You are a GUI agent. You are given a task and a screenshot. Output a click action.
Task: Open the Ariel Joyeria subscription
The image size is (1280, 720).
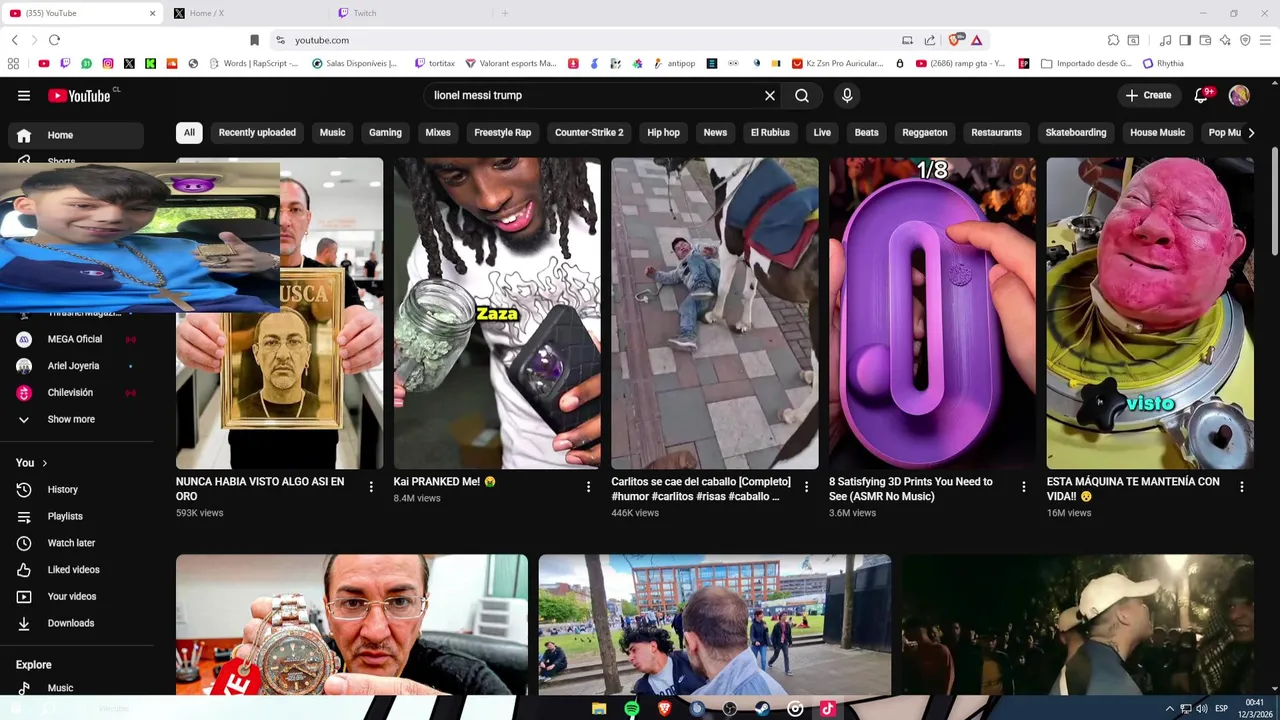tap(76, 366)
